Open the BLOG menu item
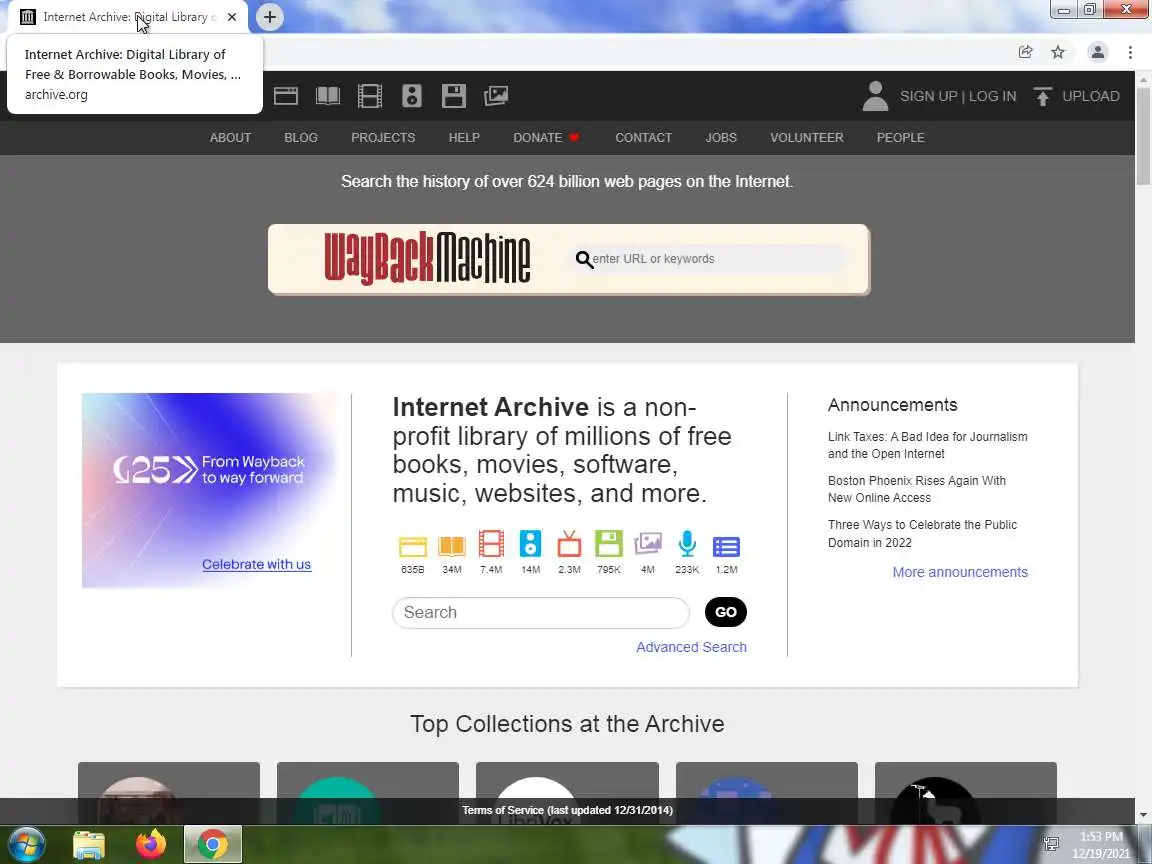The width and height of the screenshot is (1152, 864). [301, 137]
